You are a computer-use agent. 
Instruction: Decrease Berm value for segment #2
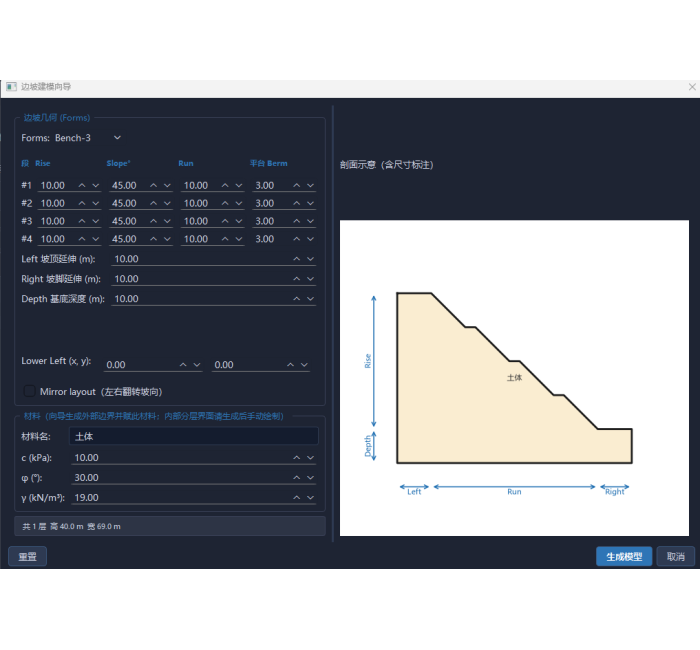(x=311, y=203)
